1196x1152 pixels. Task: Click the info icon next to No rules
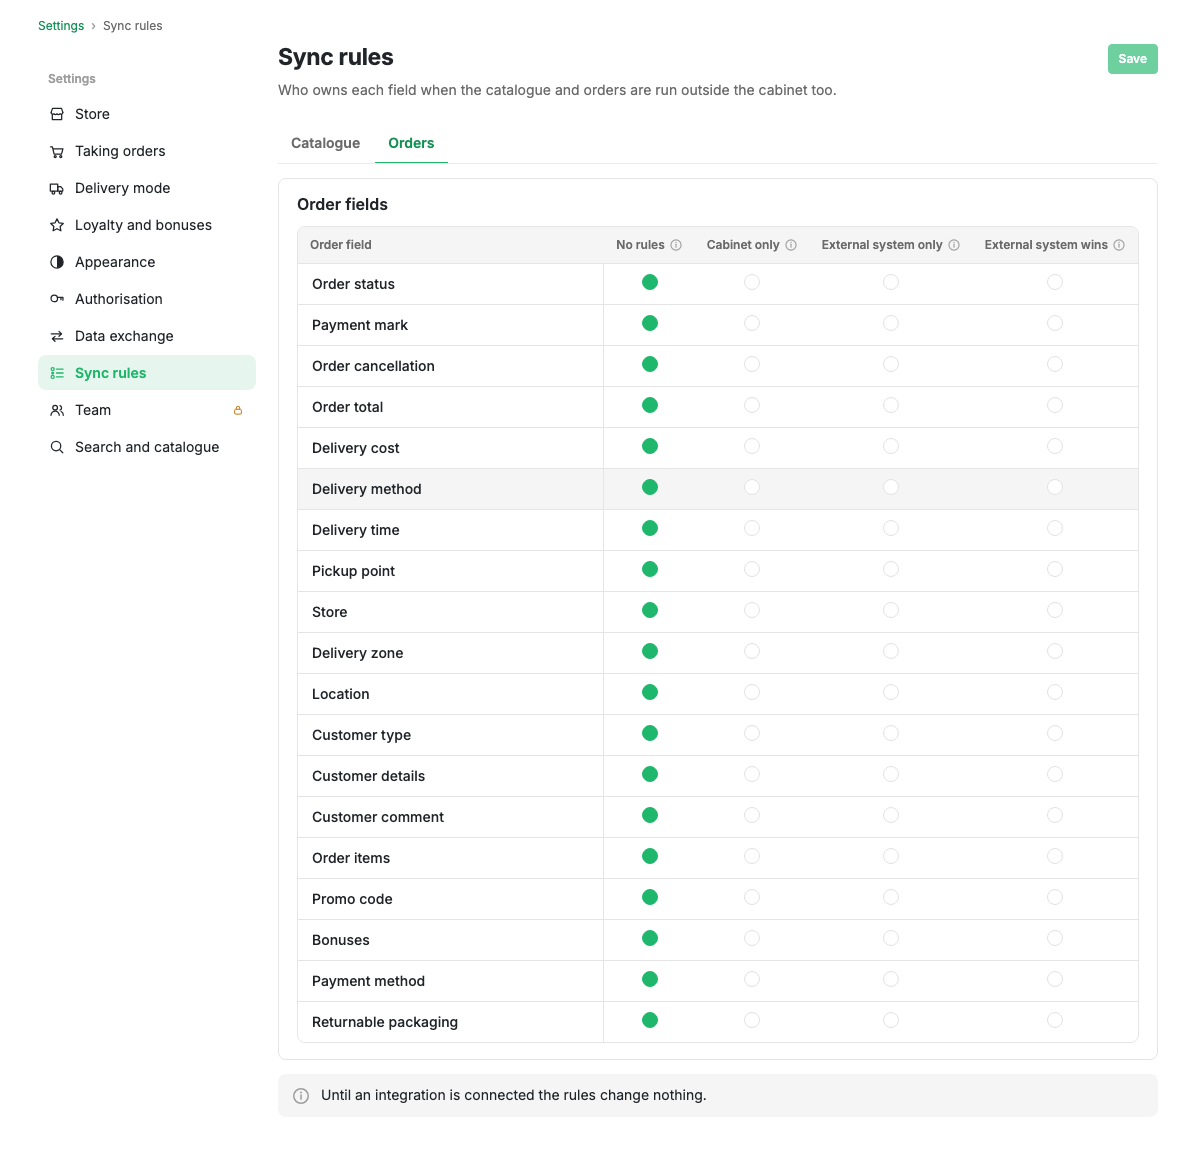[676, 245]
